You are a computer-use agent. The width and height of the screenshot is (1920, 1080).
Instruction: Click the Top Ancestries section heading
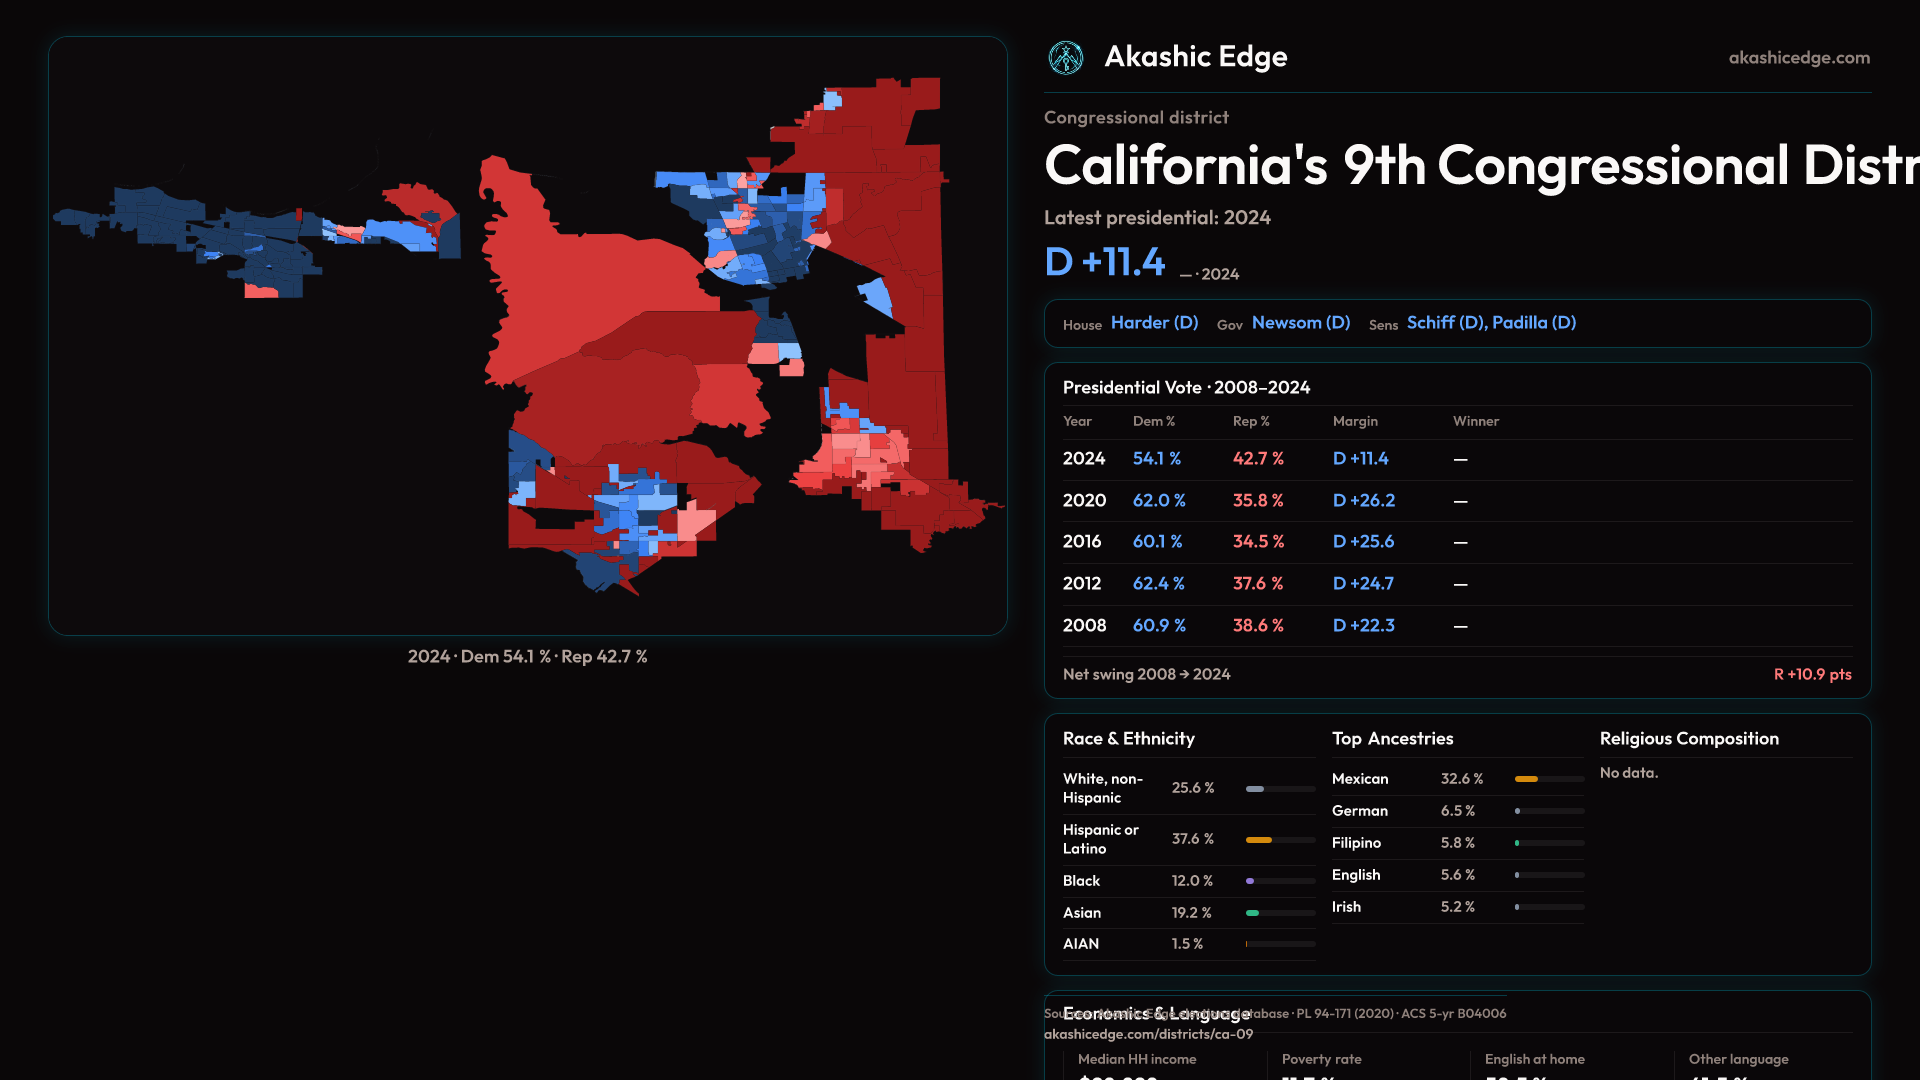[1392, 739]
